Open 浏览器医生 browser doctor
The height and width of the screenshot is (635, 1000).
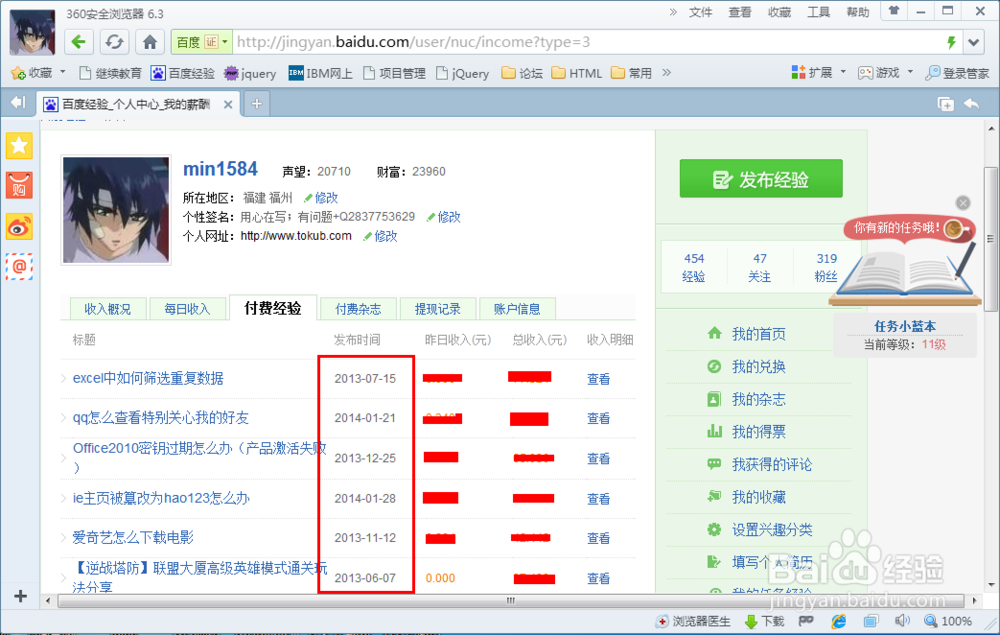coord(694,621)
